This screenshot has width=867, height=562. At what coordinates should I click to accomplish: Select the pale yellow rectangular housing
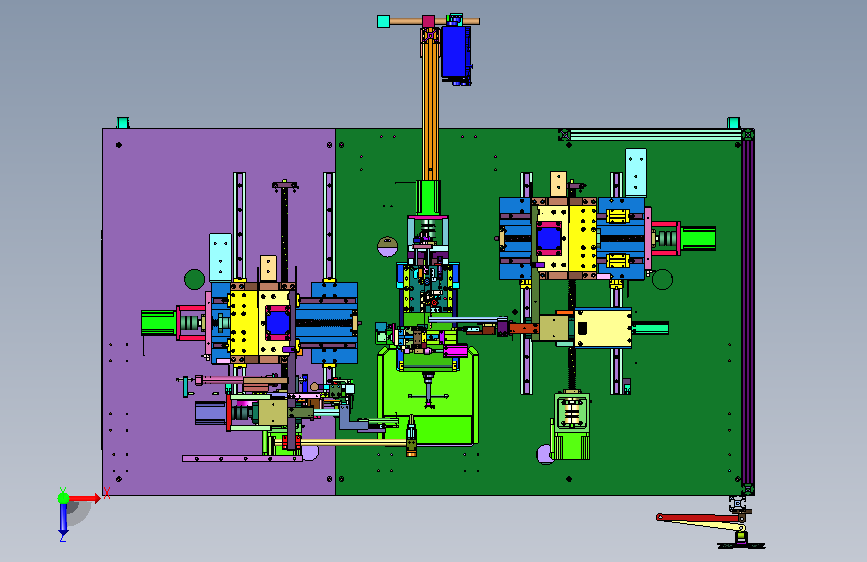[603, 328]
